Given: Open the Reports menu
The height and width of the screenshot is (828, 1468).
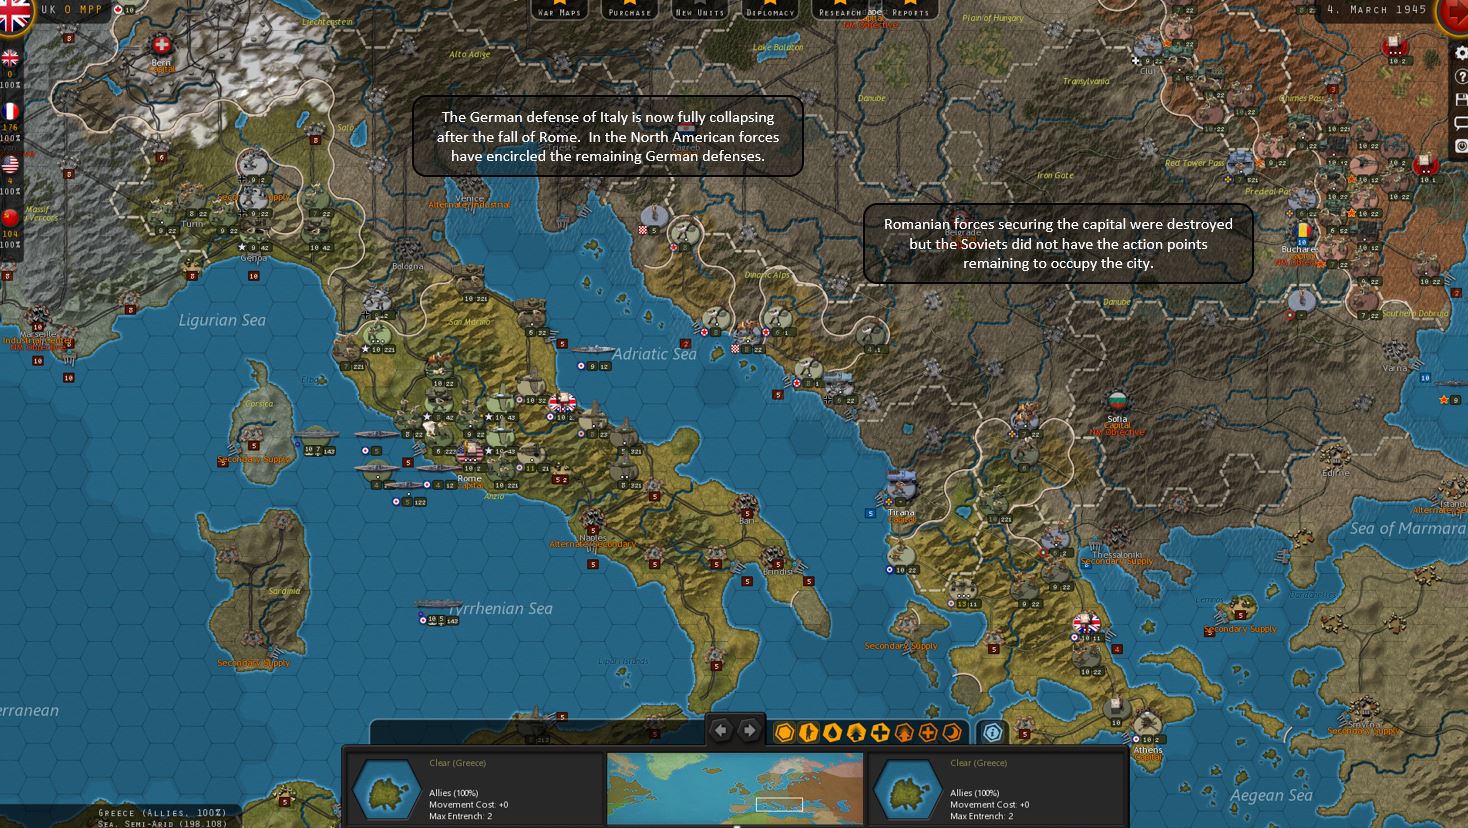Looking at the screenshot, I should (x=910, y=10).
